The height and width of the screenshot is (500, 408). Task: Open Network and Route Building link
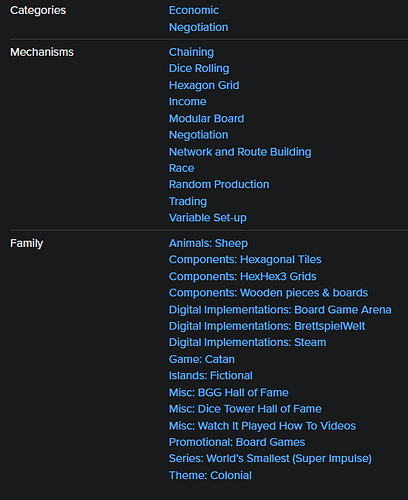click(240, 152)
